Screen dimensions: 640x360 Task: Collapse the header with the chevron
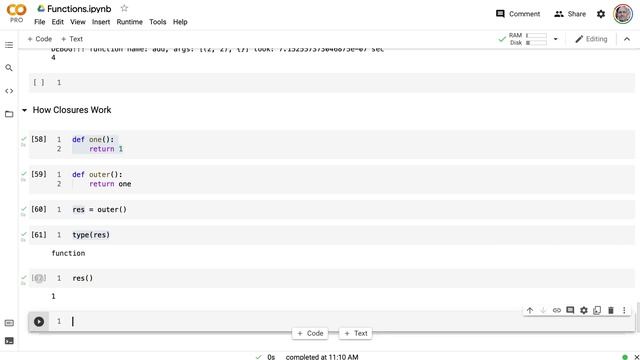(x=627, y=39)
